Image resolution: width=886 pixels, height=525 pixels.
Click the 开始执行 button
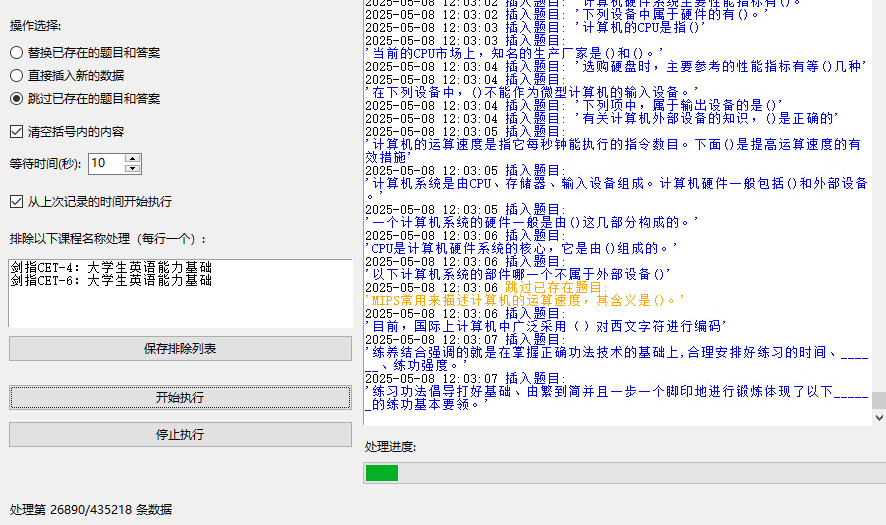tap(180, 397)
